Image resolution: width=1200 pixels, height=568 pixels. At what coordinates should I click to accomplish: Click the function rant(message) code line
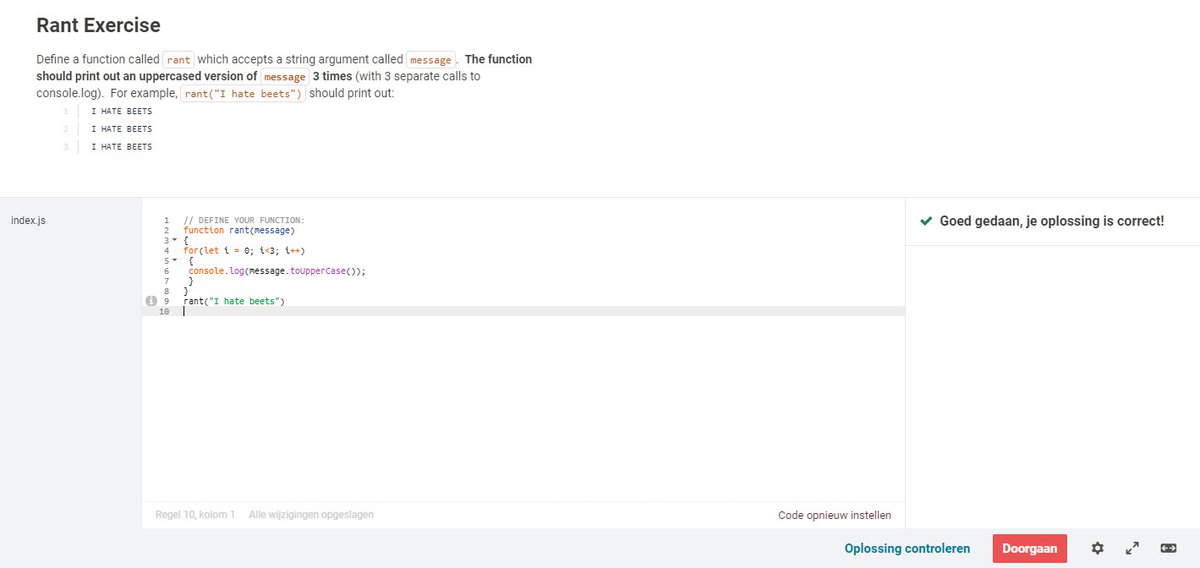click(239, 230)
